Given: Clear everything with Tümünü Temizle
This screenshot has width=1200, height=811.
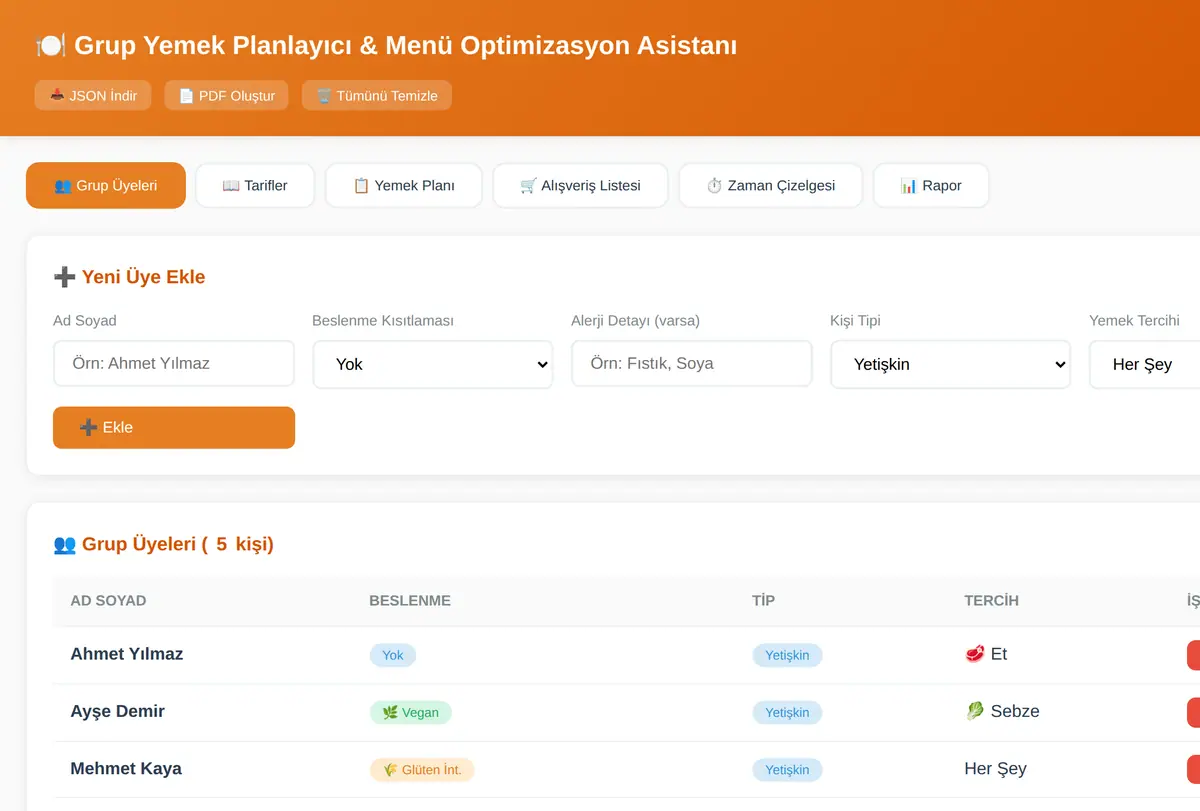Looking at the screenshot, I should coord(377,96).
